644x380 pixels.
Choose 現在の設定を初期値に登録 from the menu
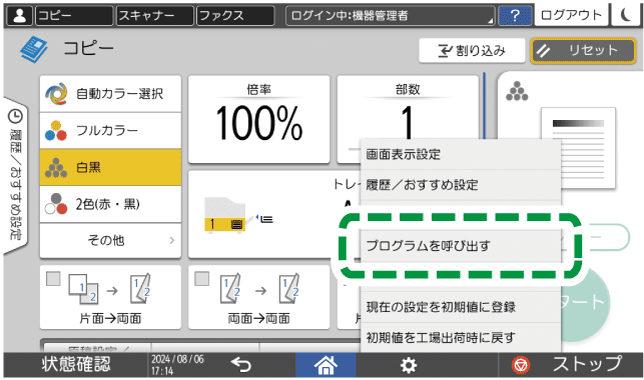coord(461,307)
